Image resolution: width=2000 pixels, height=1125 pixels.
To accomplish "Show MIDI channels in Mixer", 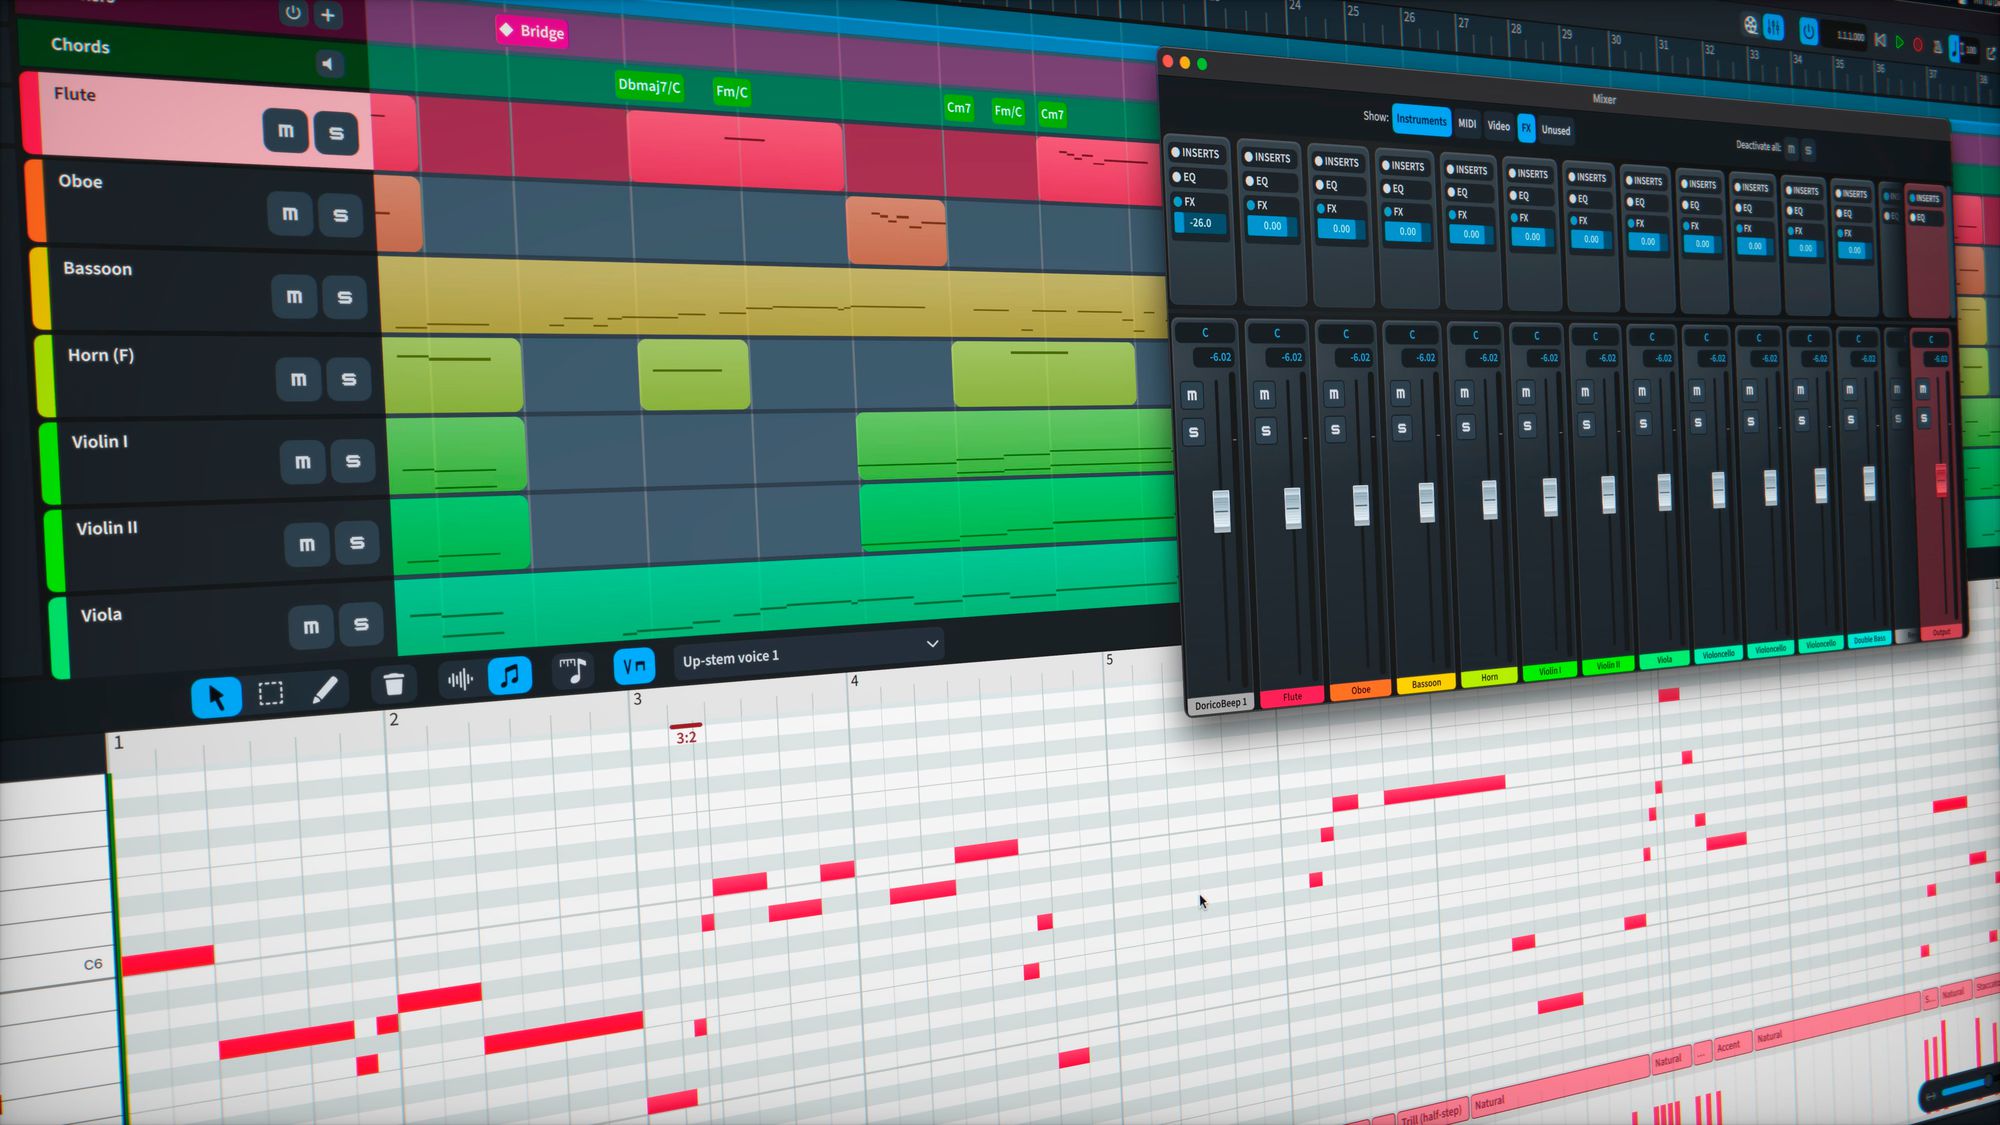I will (1466, 123).
